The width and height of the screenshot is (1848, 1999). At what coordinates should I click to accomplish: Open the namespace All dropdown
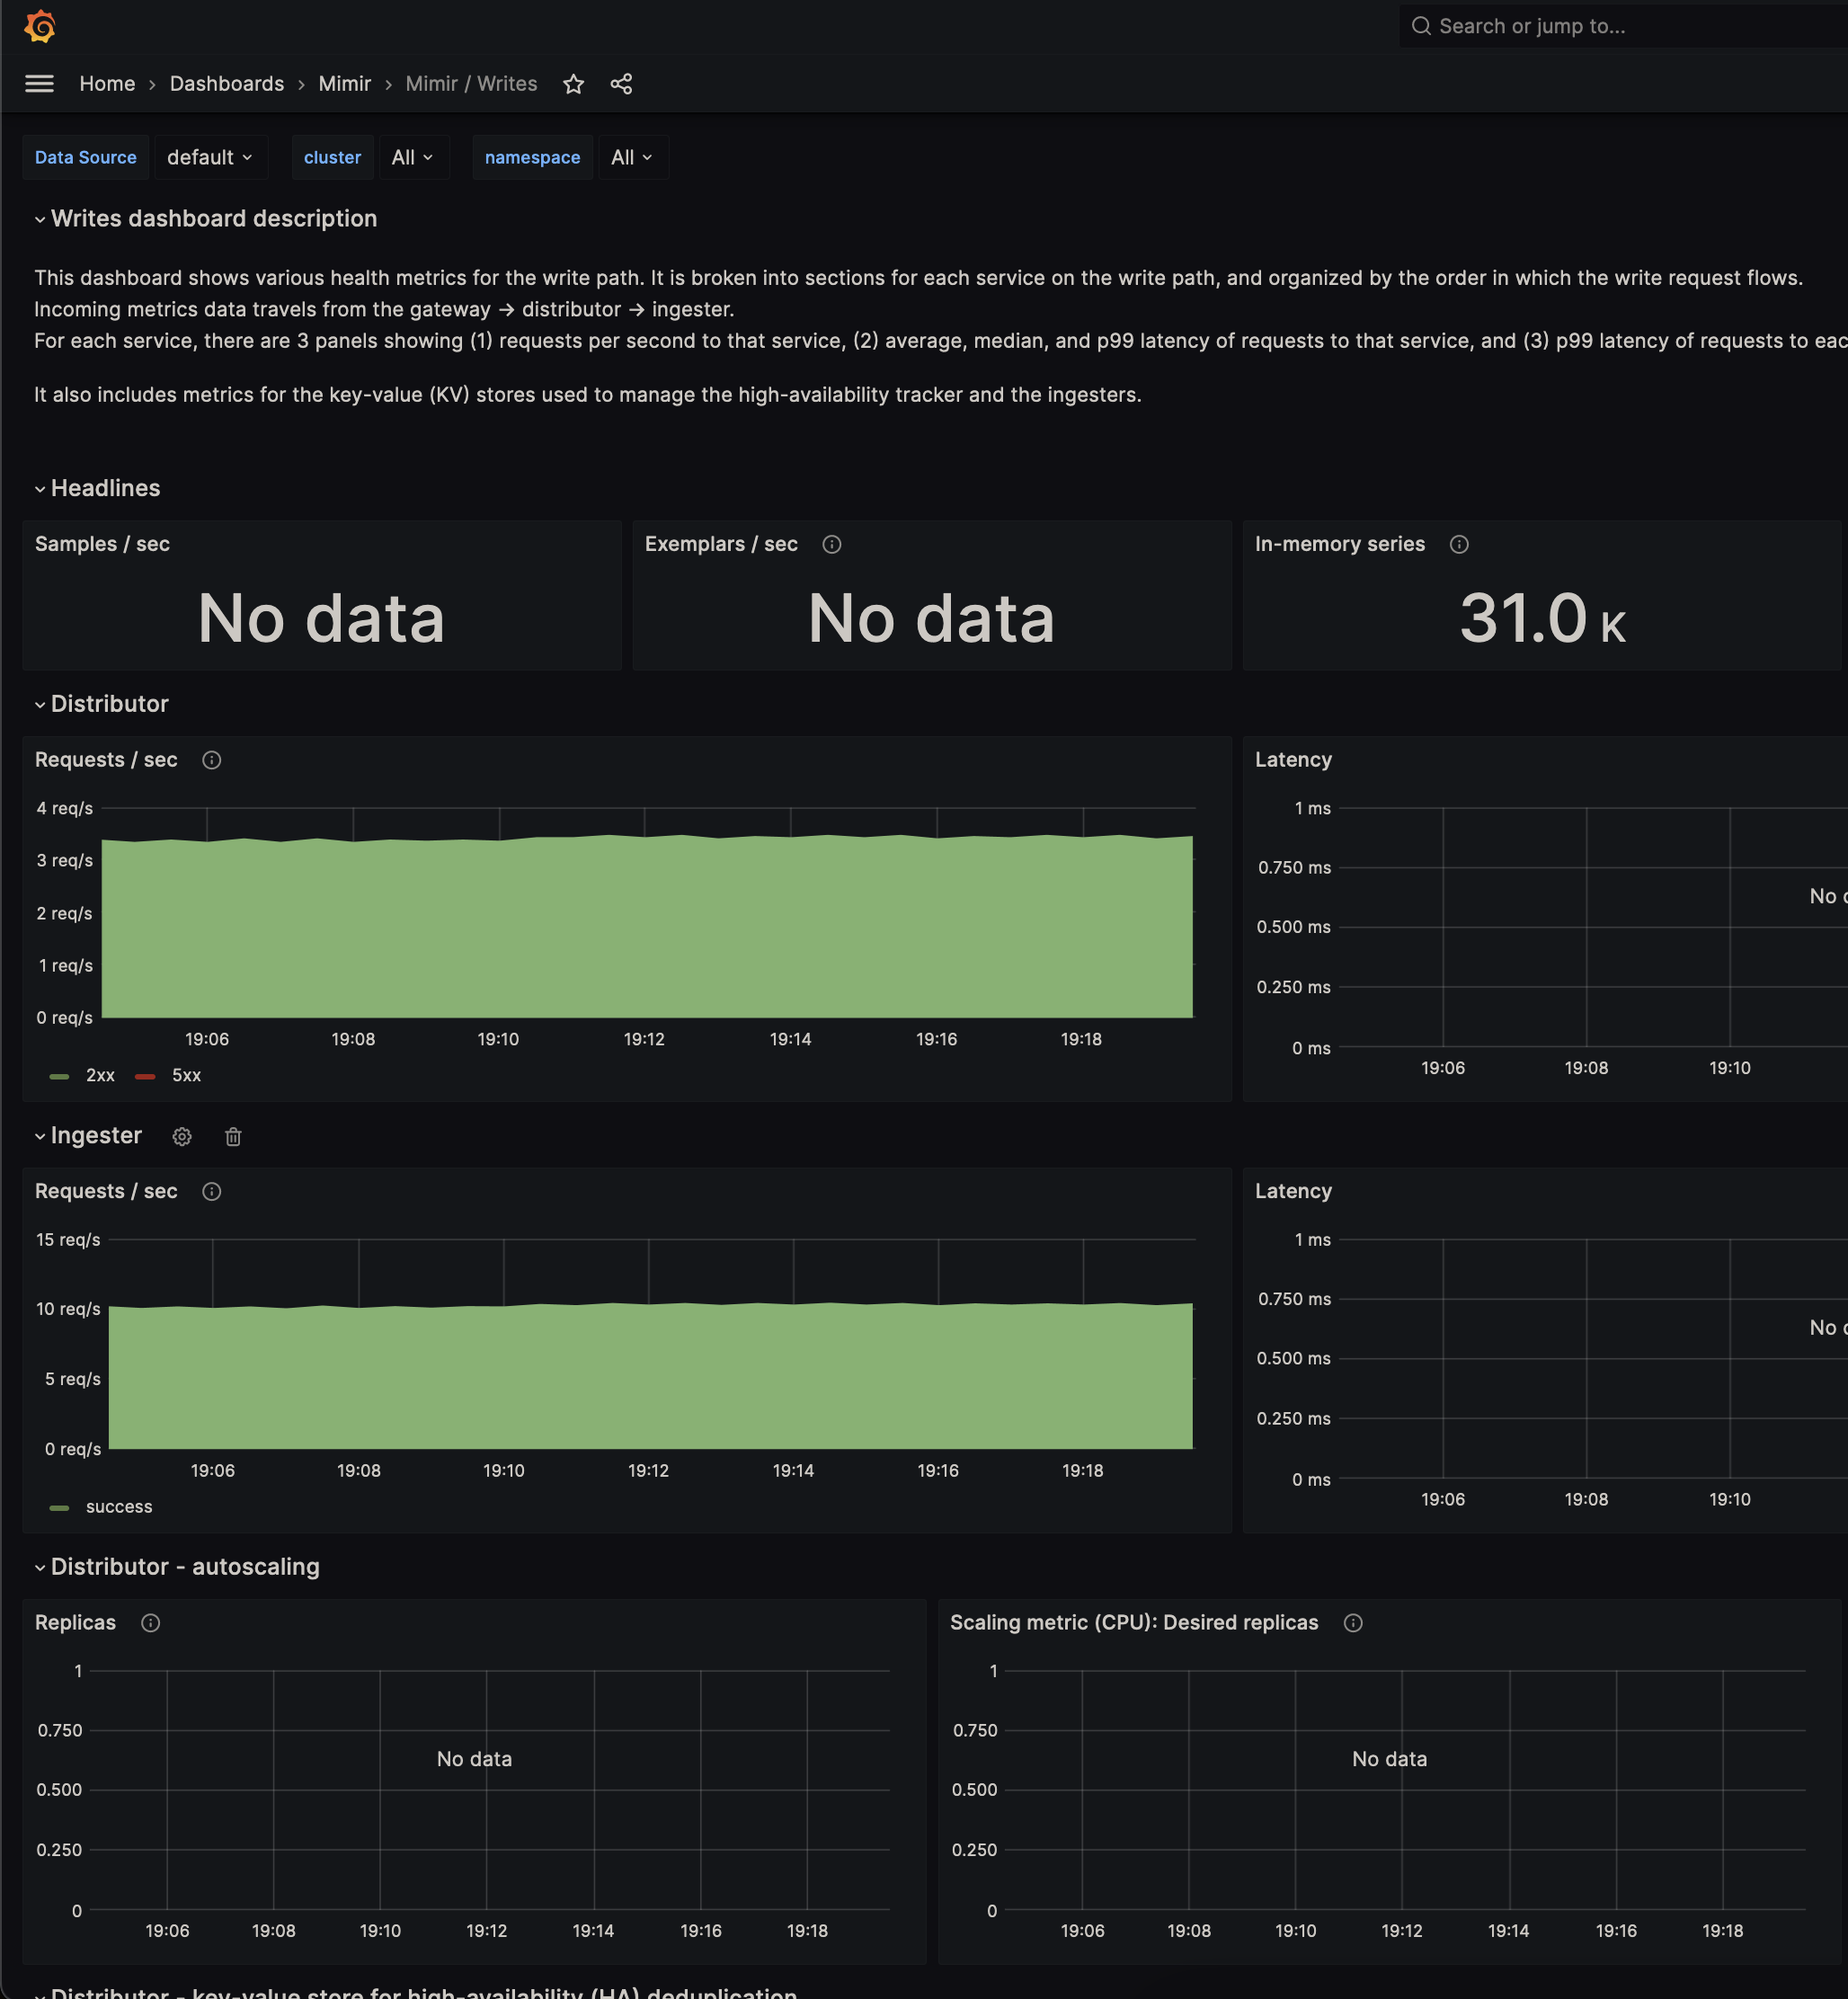pyautogui.click(x=632, y=157)
